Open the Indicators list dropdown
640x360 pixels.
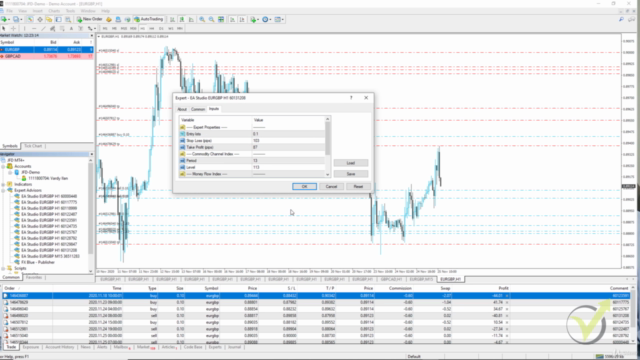tap(258, 19)
